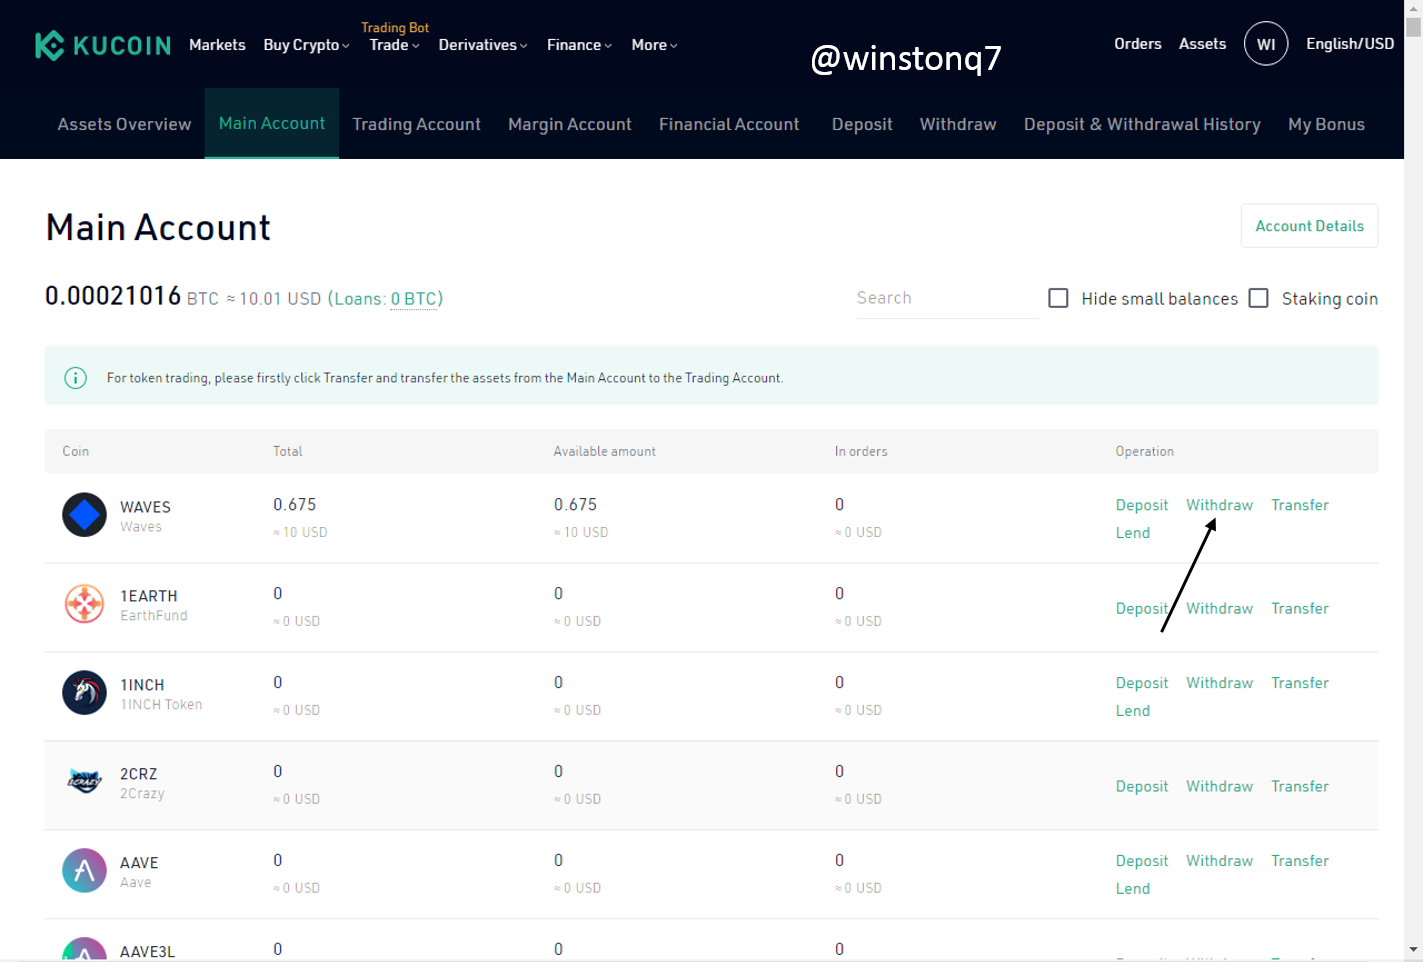The width and height of the screenshot is (1423, 962).
Task: Click Withdraw for 1INCH
Action: [1219, 683]
